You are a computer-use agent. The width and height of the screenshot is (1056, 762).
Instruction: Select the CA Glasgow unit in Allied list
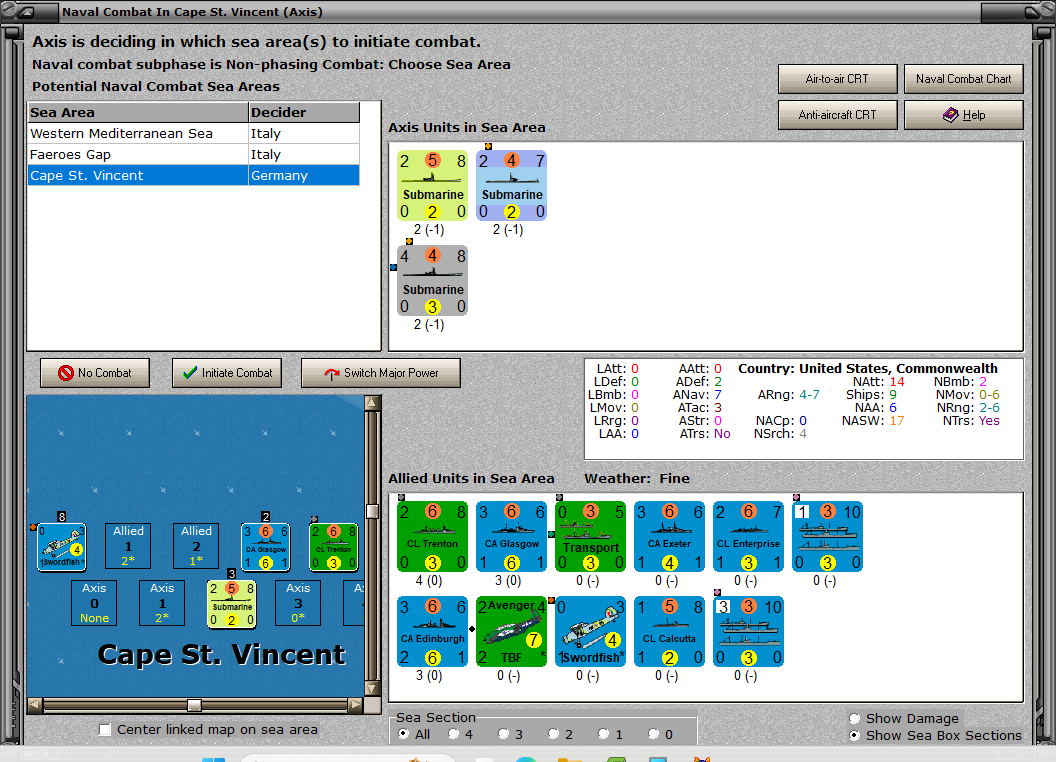[511, 537]
